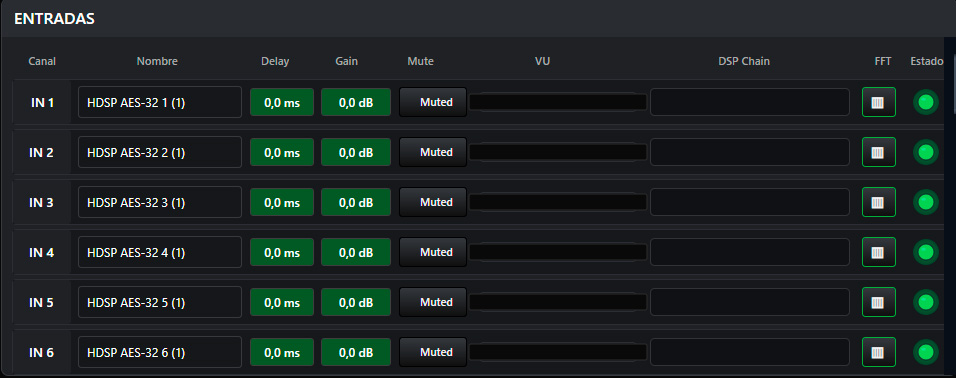Click the 0,0 ms delay value for IN 2
Screen dimensions: 956x378
point(282,152)
